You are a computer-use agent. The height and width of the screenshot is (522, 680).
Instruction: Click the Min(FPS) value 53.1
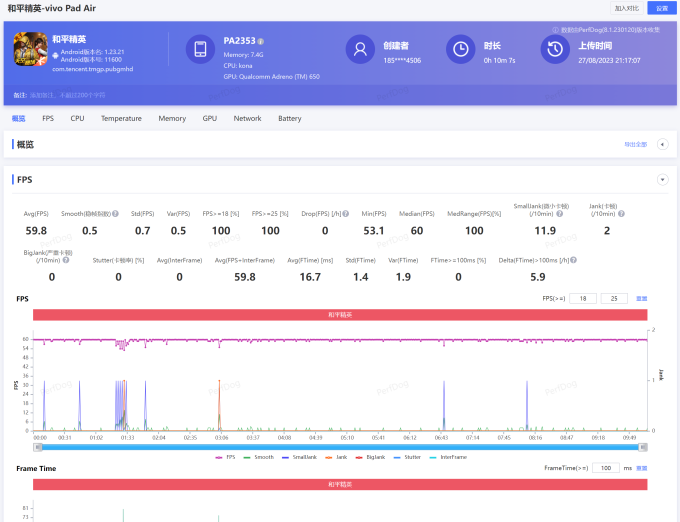[x=374, y=231]
